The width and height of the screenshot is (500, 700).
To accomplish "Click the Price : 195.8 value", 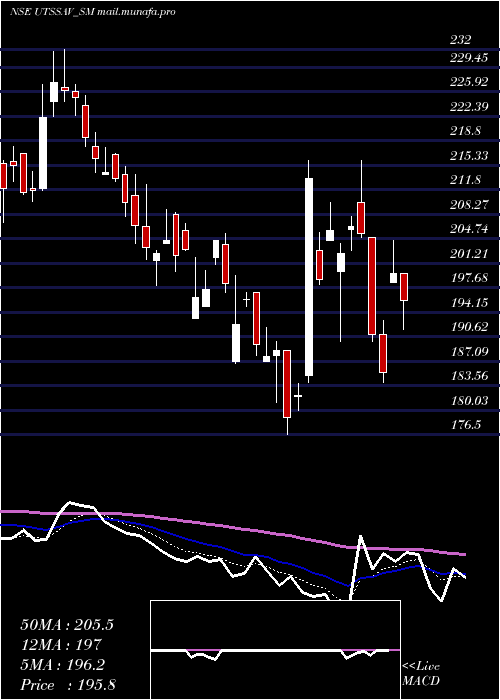I will point(68,685).
